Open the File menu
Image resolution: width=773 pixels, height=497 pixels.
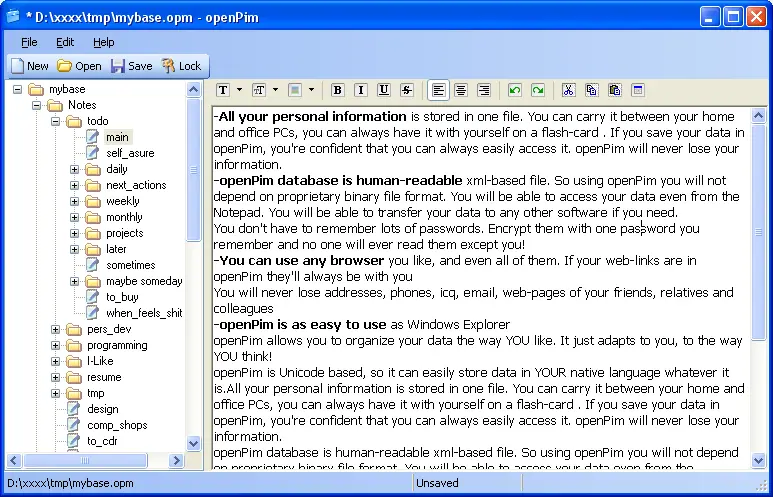click(x=29, y=42)
